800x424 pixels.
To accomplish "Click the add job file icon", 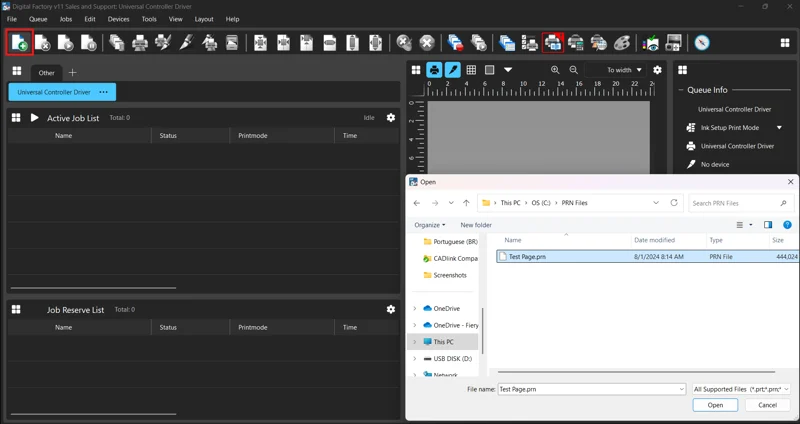I will coord(19,43).
